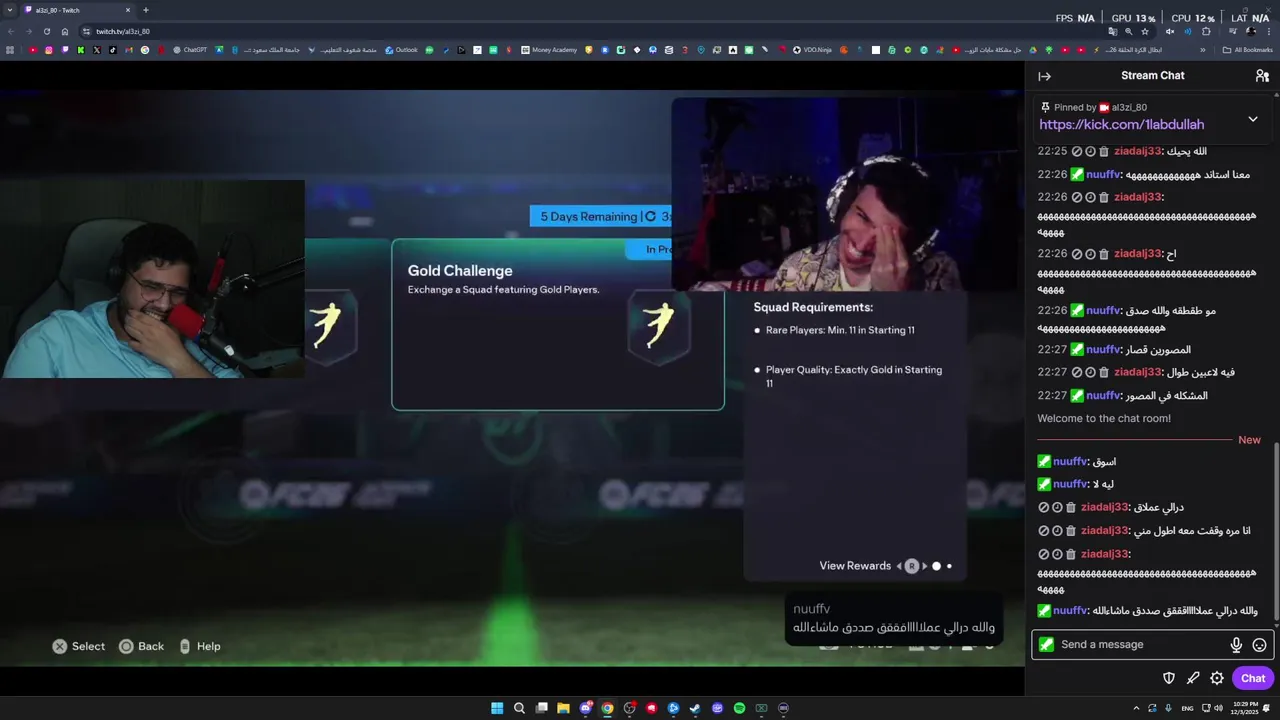
Task: Open Chrome three-dot menu
Action: (1269, 31)
